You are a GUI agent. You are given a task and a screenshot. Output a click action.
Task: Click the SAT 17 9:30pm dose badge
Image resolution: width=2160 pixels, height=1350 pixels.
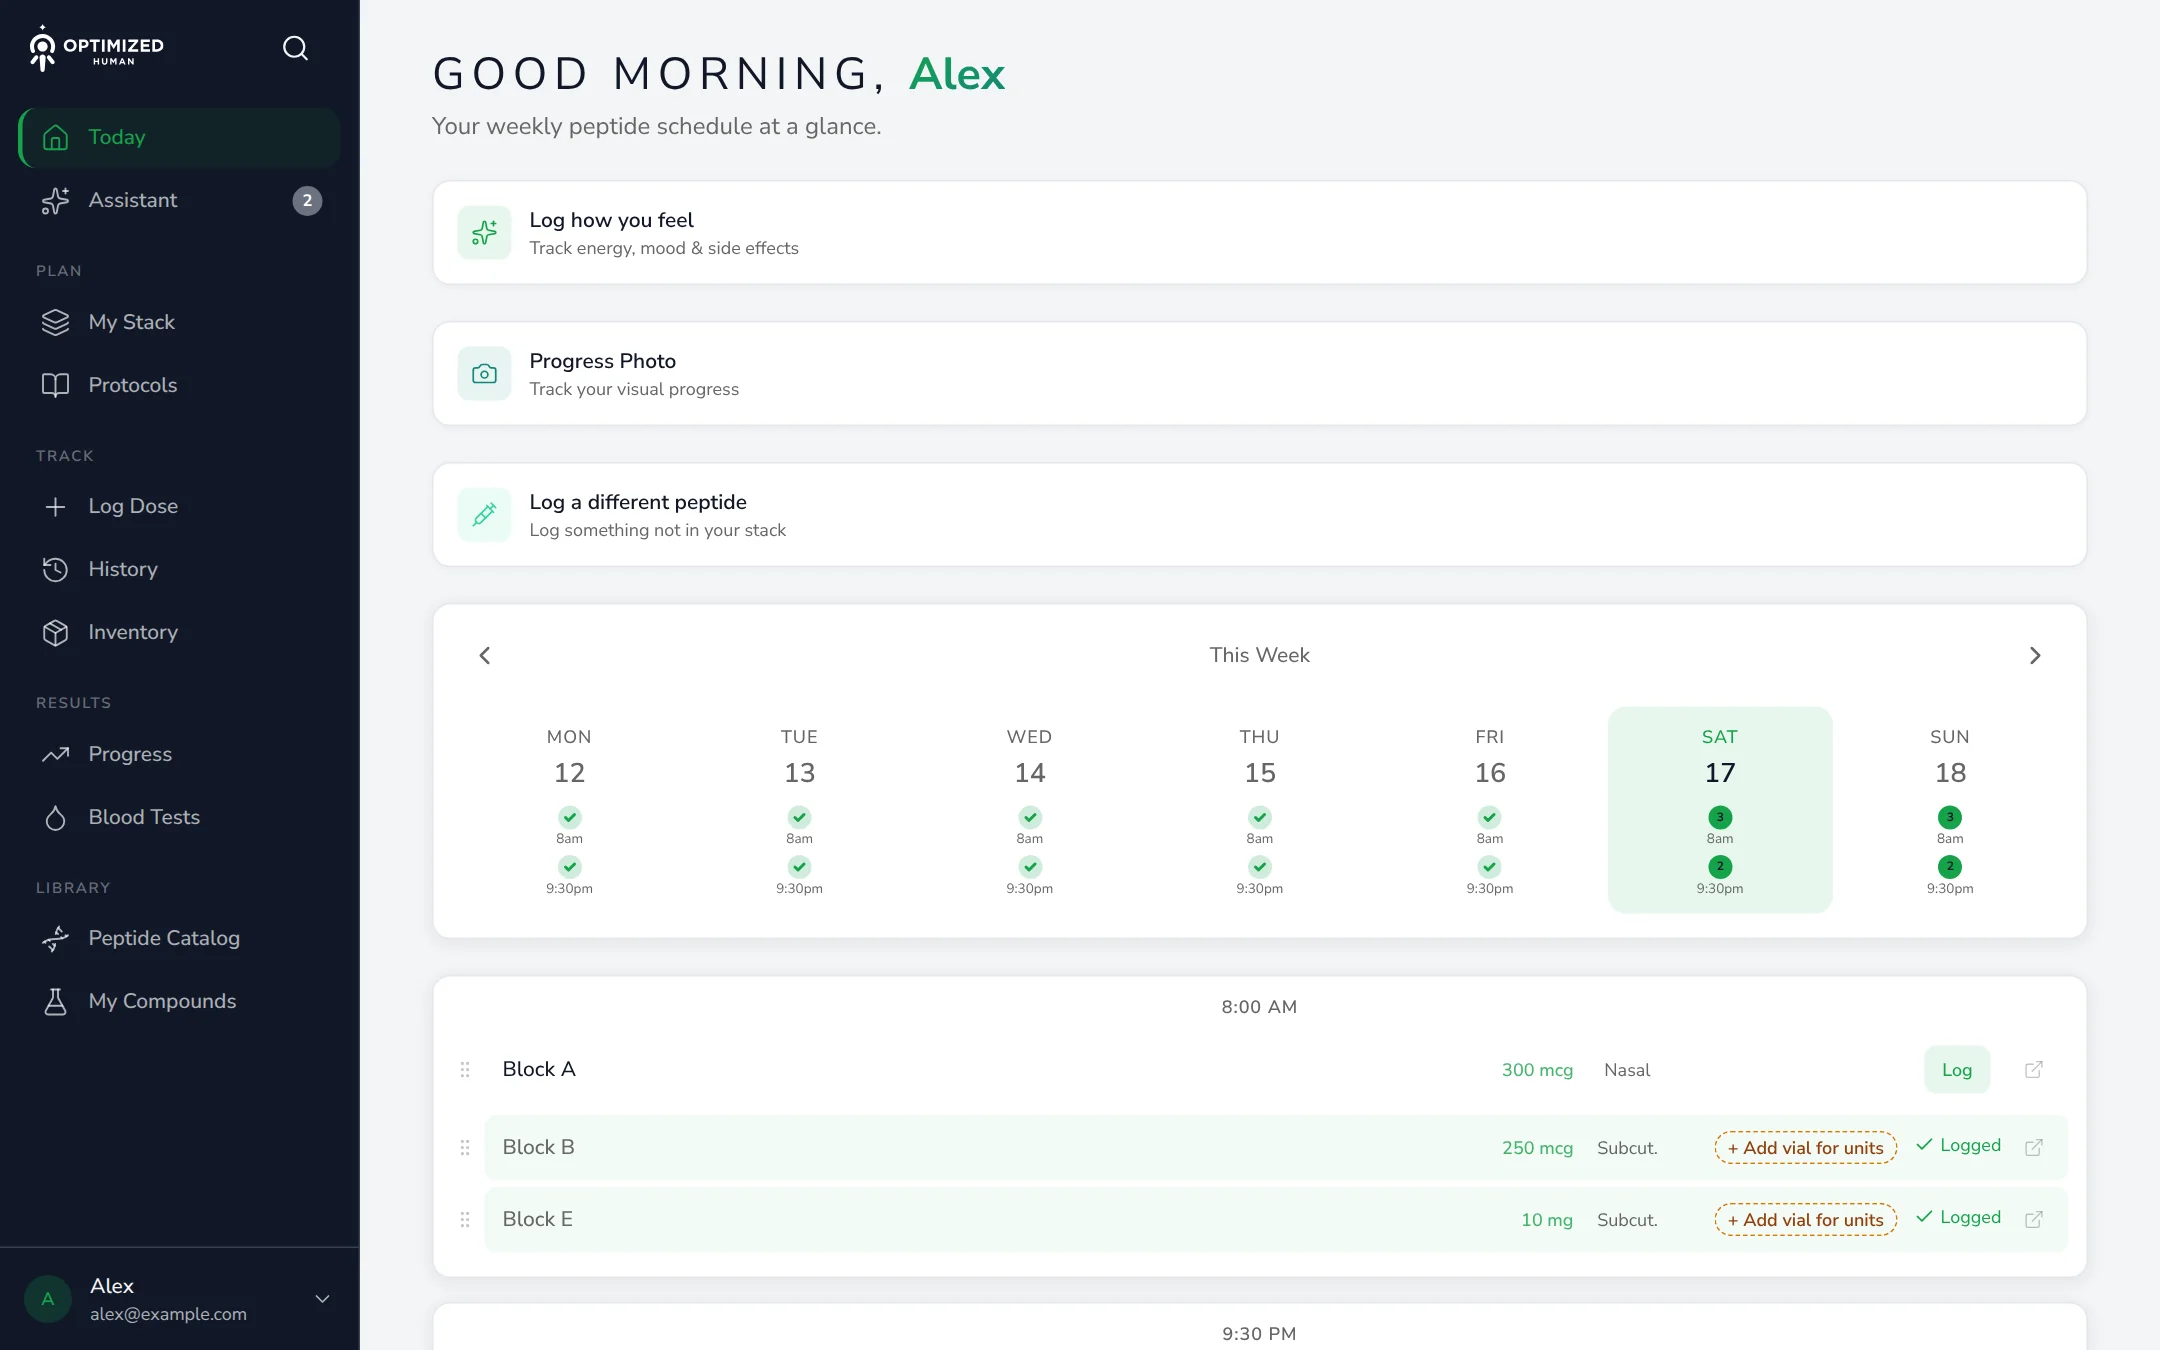pos(1720,867)
